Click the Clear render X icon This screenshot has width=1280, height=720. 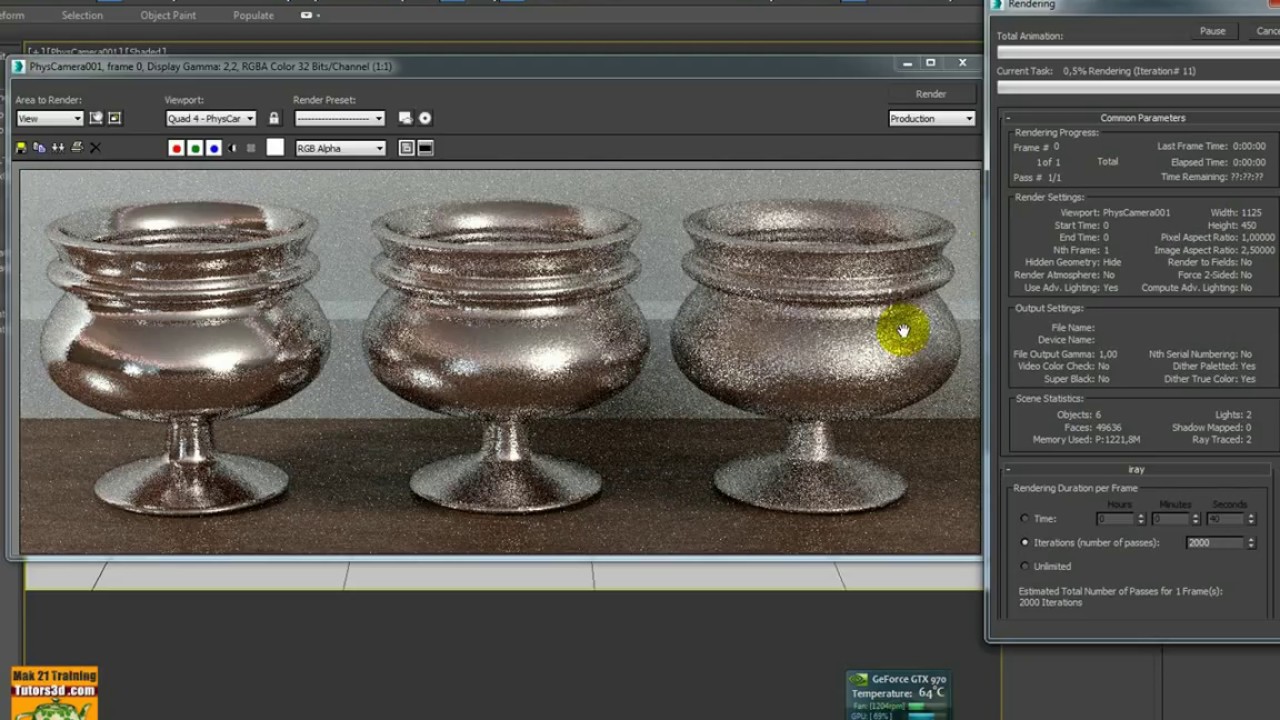click(x=96, y=148)
